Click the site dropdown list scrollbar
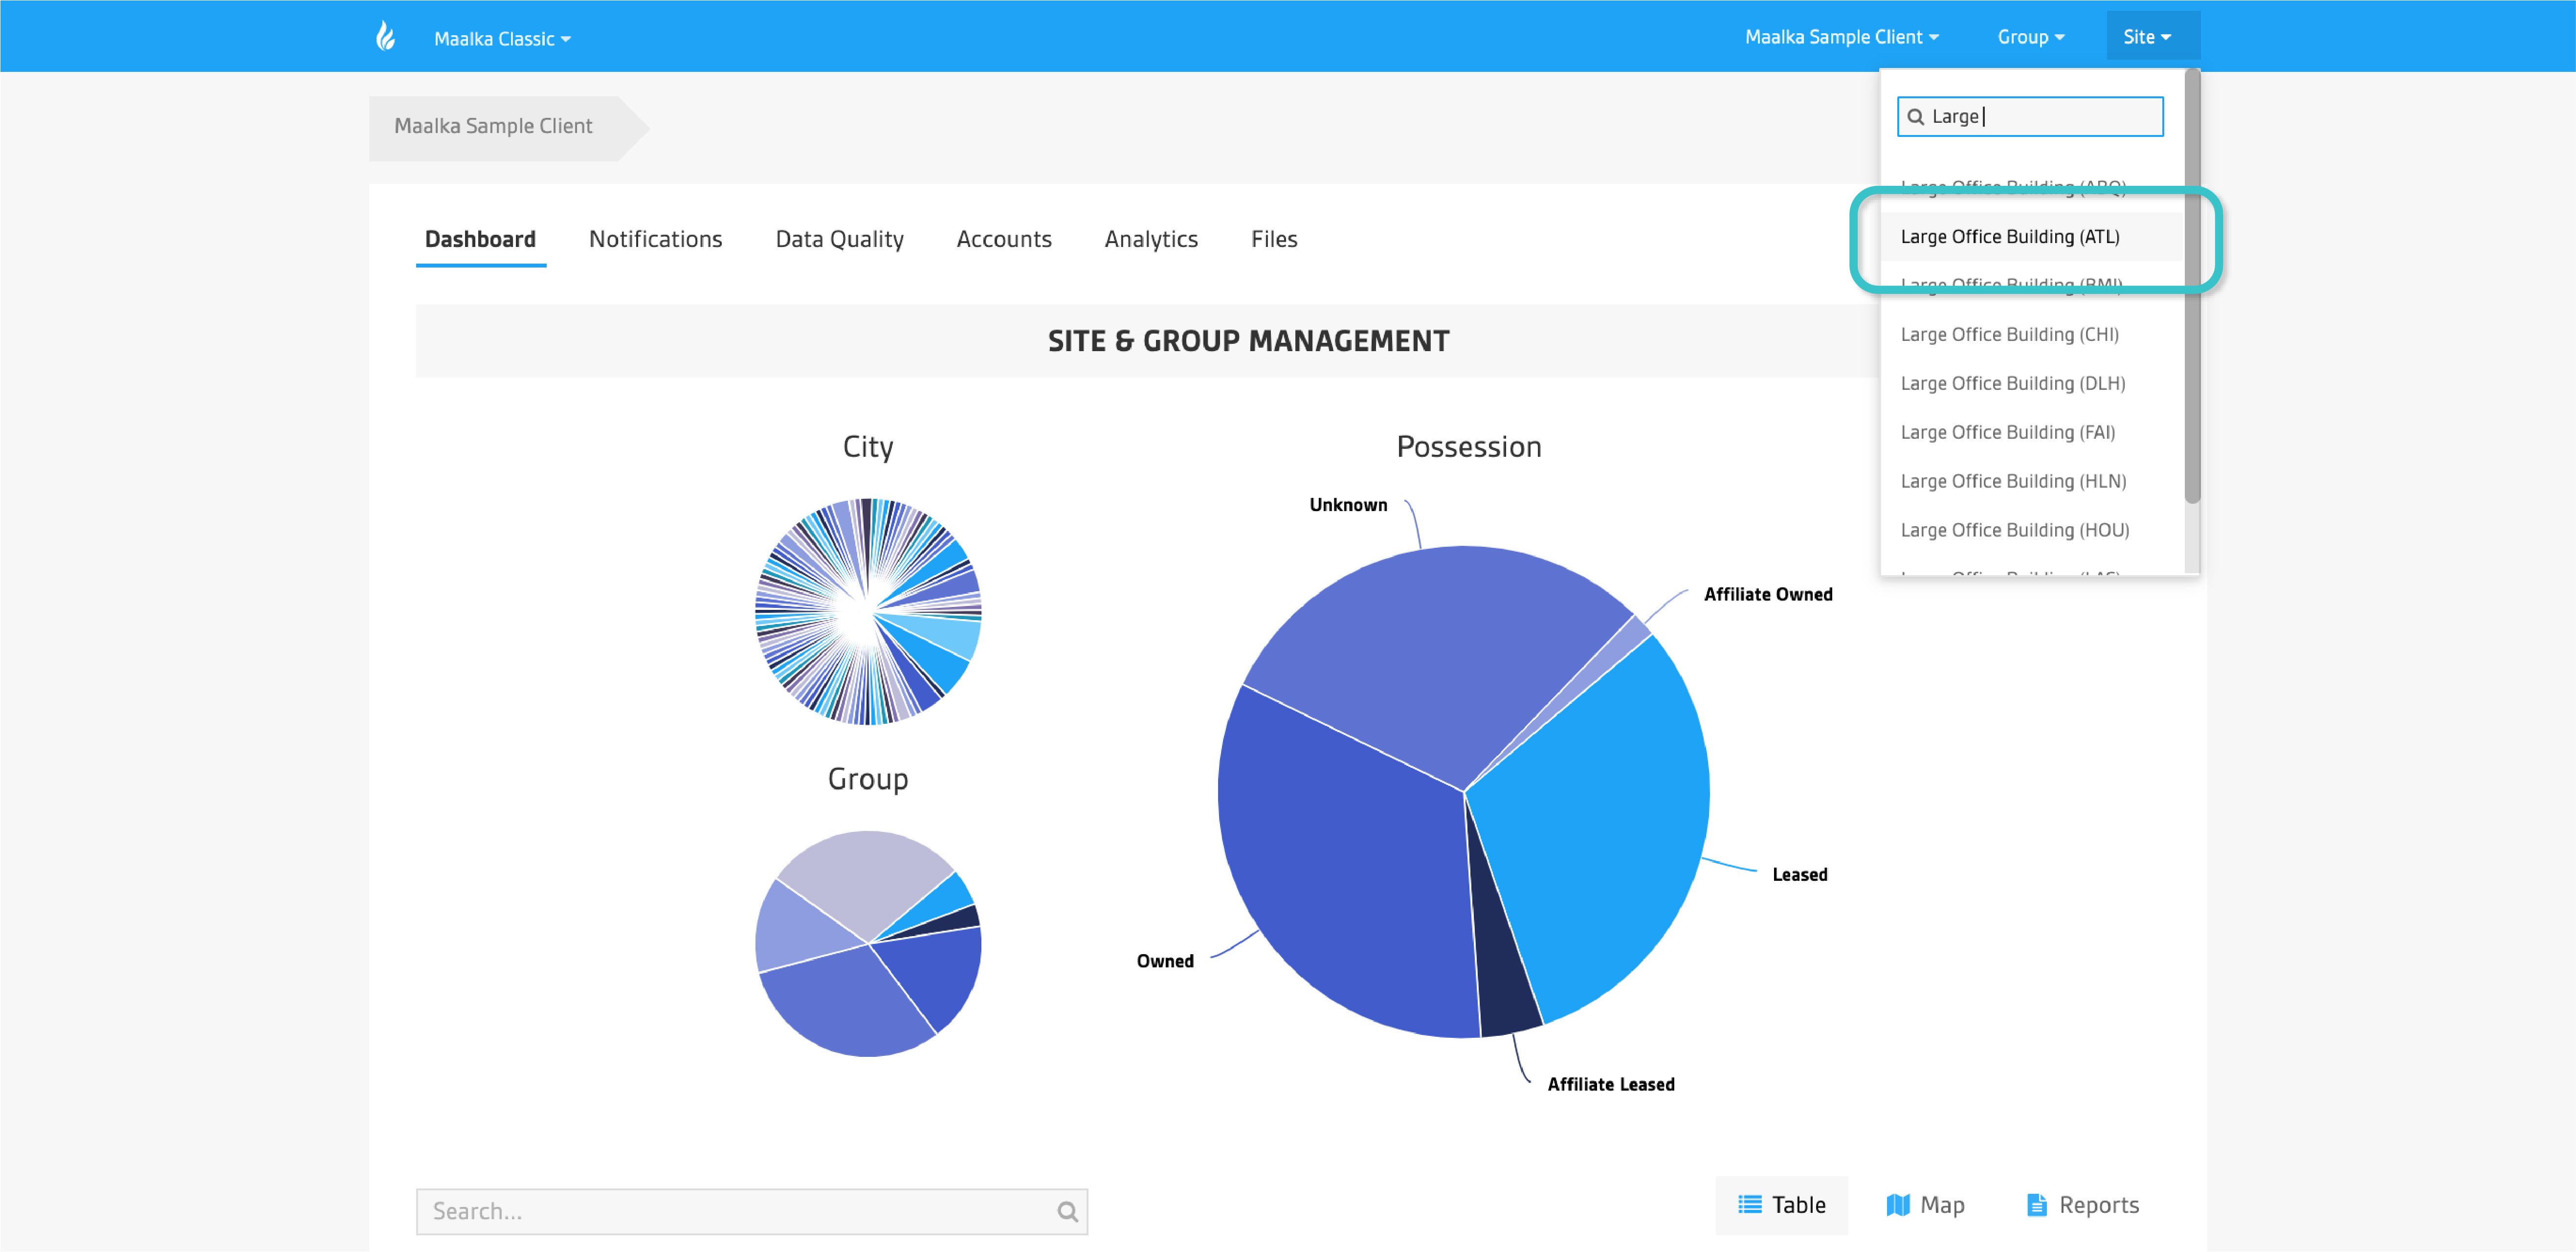The width and height of the screenshot is (2576, 1252). coord(2192,286)
